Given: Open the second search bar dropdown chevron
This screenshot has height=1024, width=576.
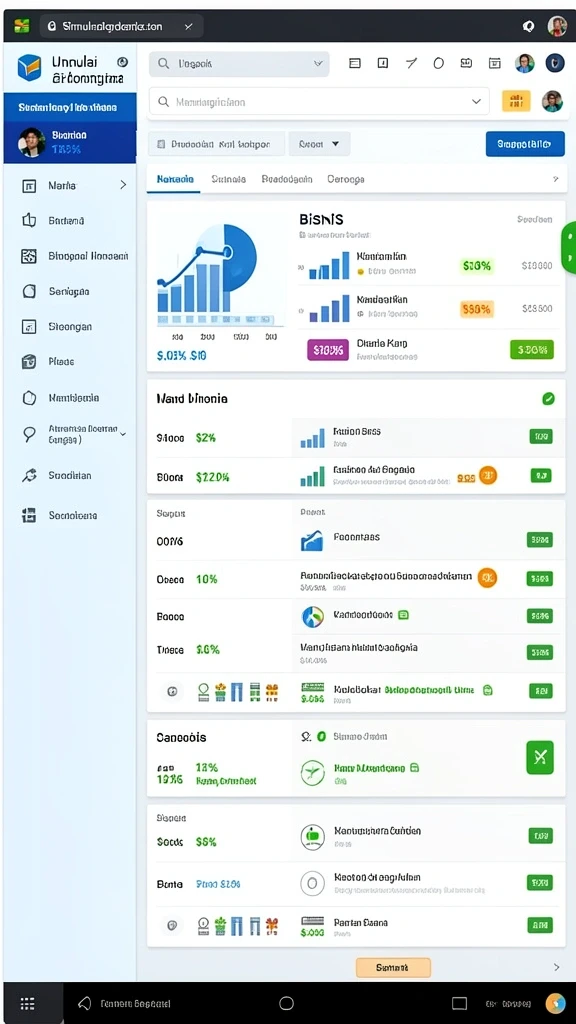Looking at the screenshot, I should pyautogui.click(x=476, y=102).
